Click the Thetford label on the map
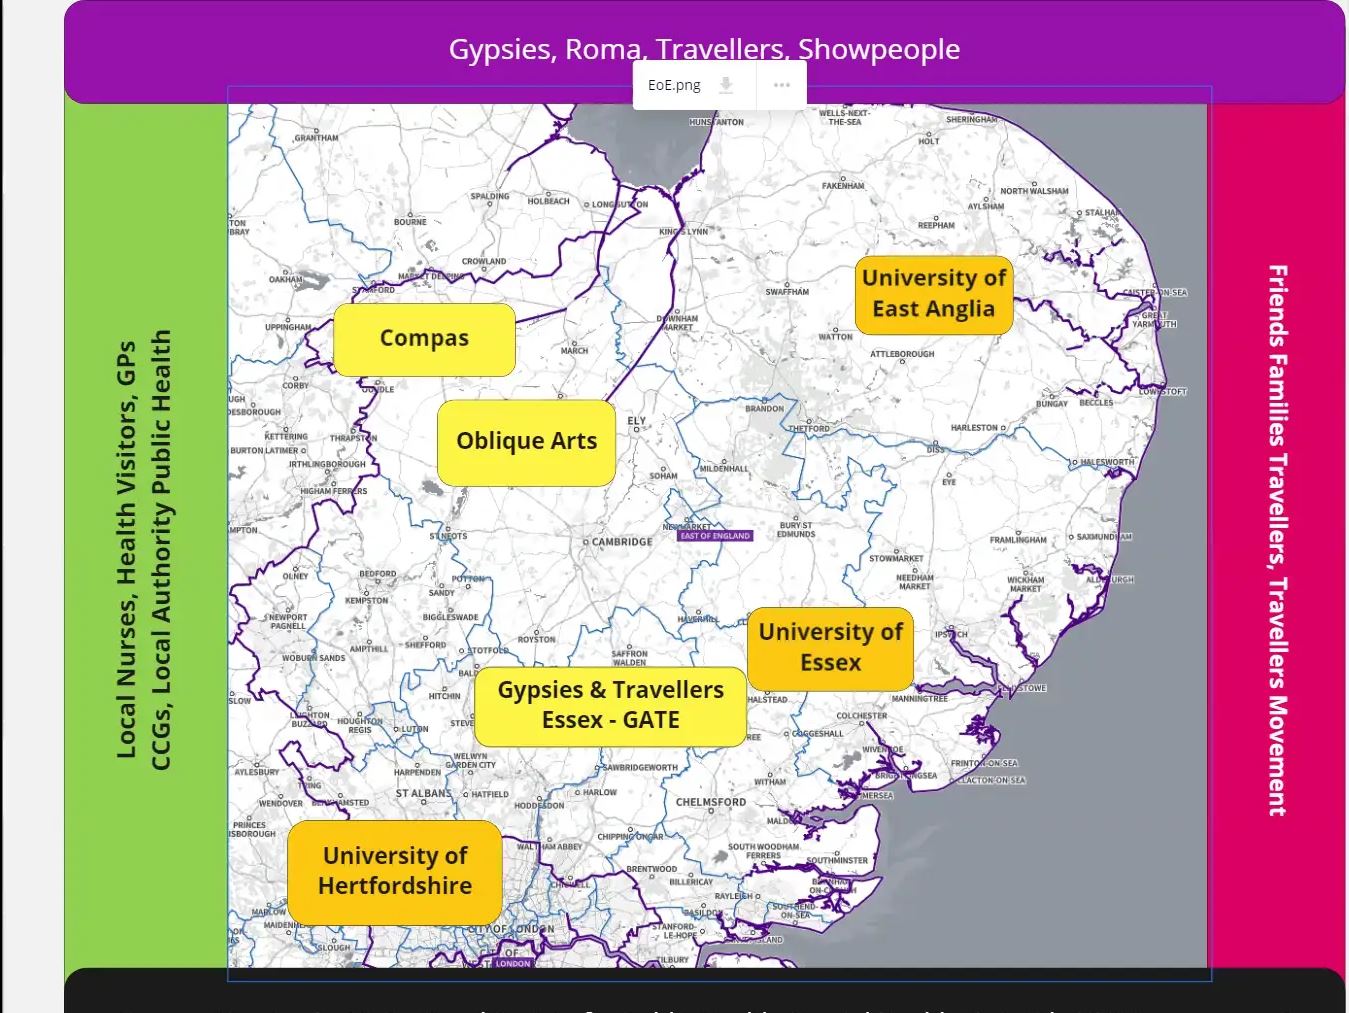This screenshot has width=1349, height=1013. click(x=809, y=429)
